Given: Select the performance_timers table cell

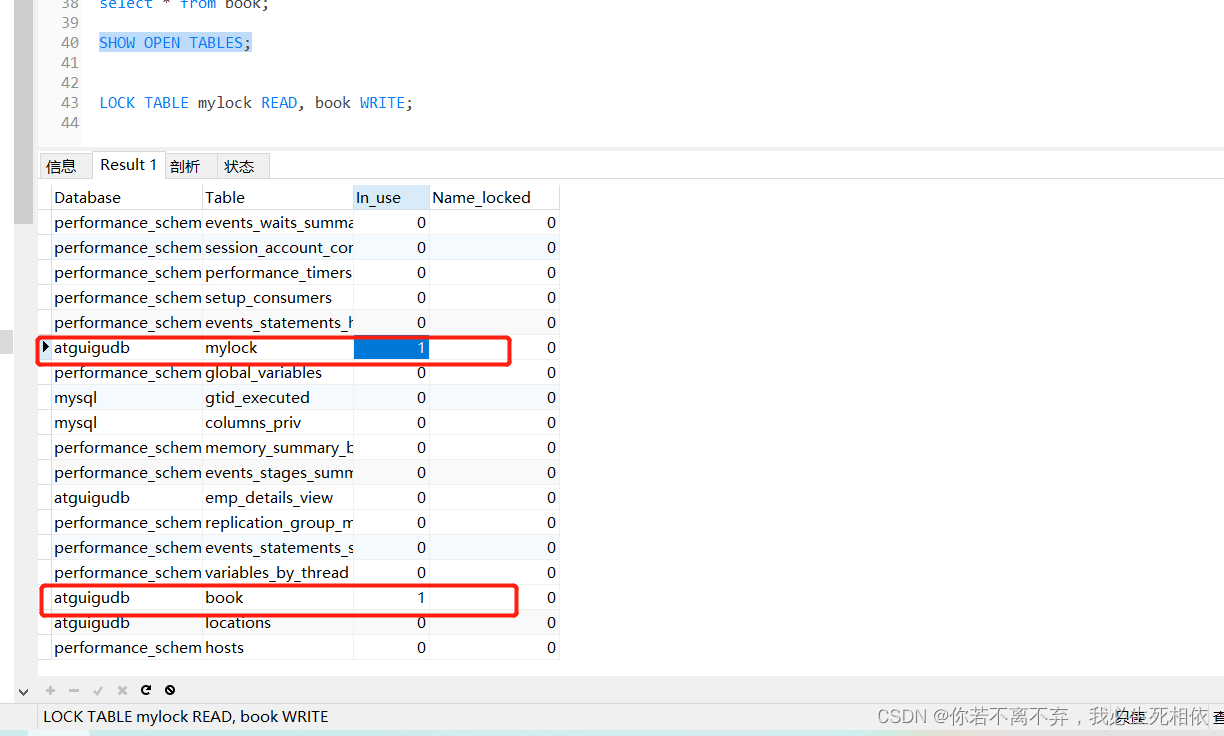Looking at the screenshot, I should (x=278, y=273).
